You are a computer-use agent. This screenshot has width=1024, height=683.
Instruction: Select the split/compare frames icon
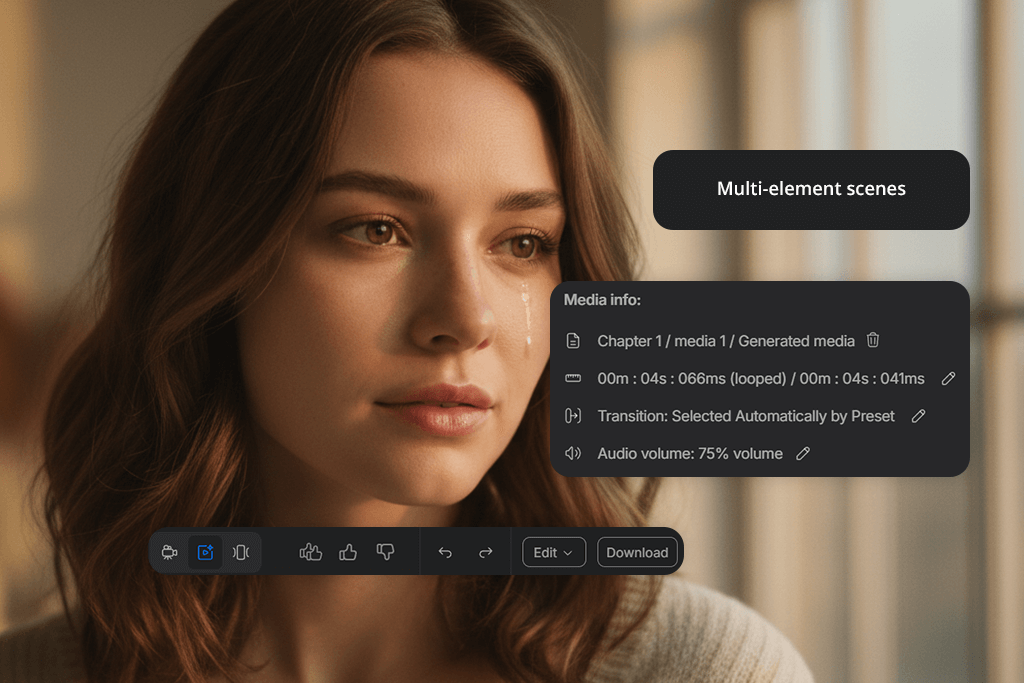pyautogui.click(x=241, y=552)
